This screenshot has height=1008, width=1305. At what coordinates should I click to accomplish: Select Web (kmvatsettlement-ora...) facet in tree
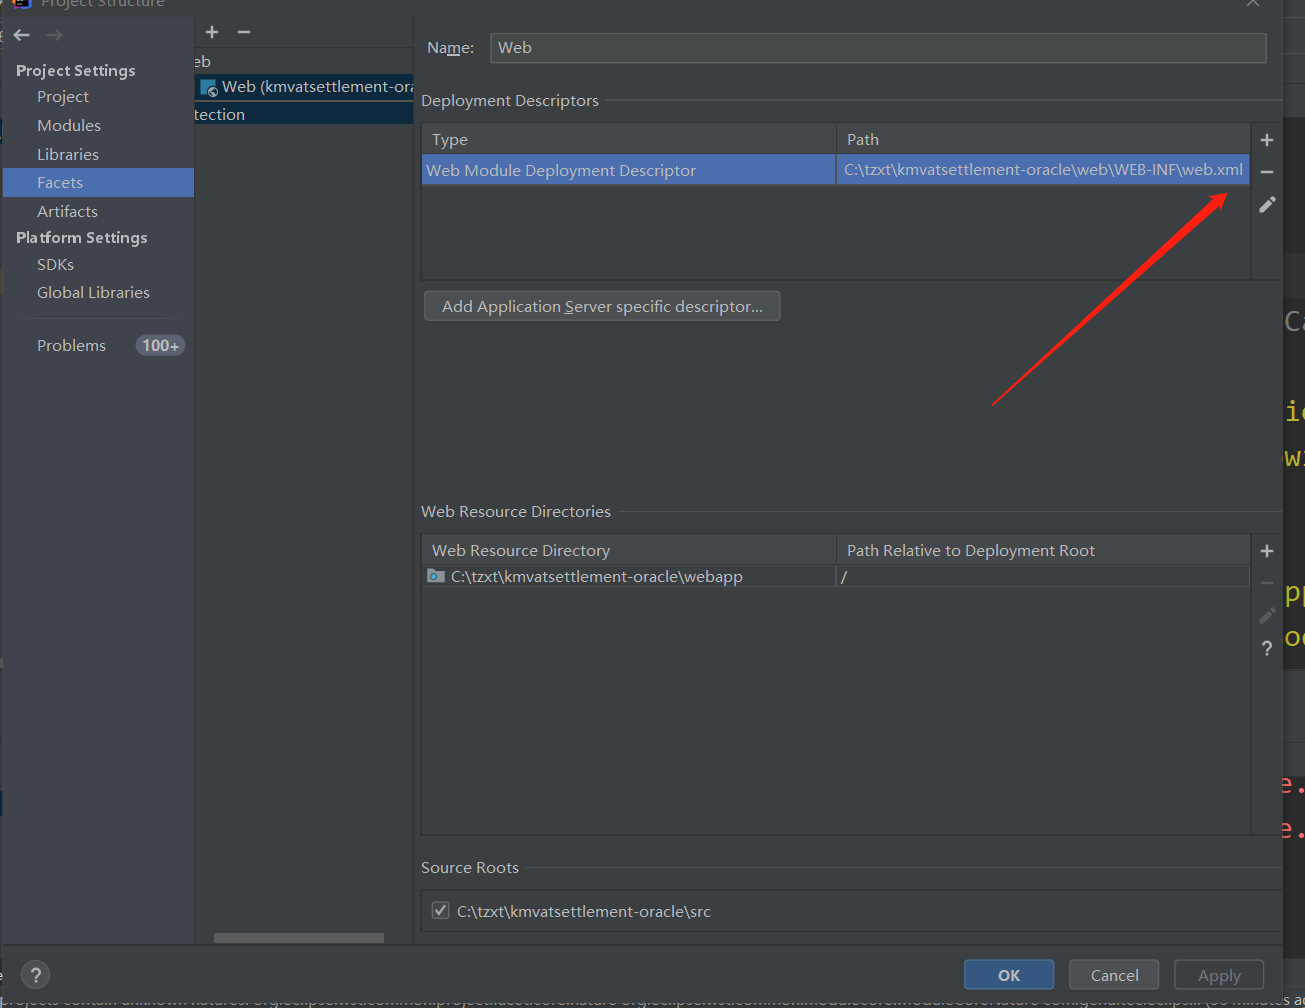click(x=306, y=87)
